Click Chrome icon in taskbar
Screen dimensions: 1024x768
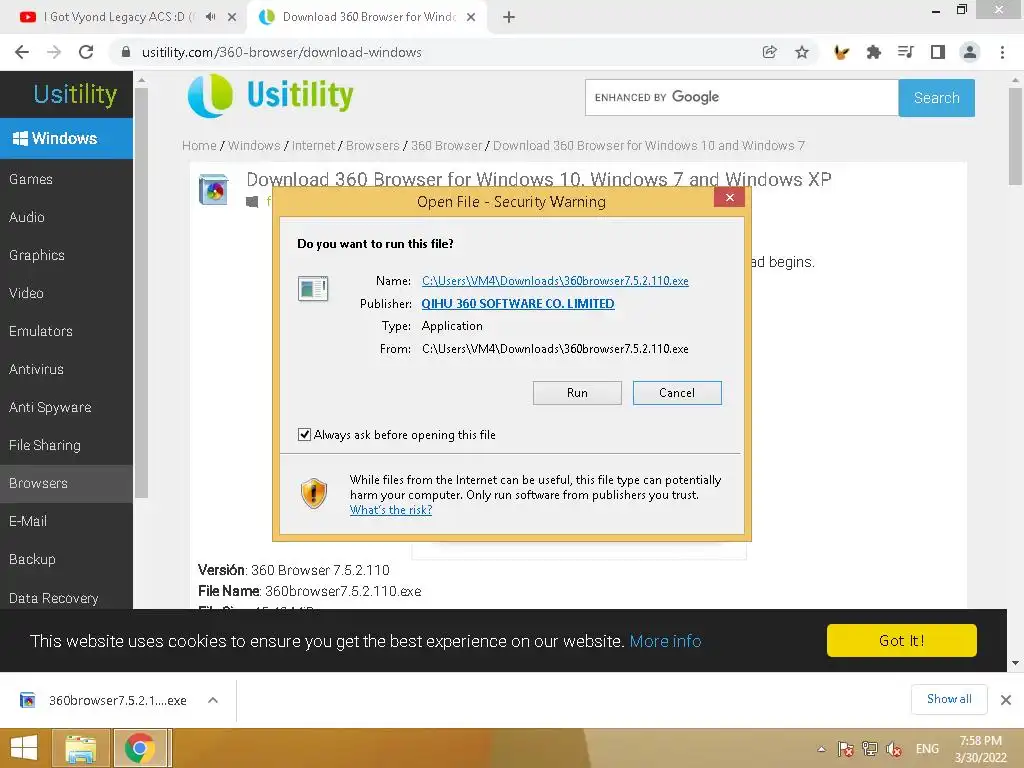(x=140, y=748)
